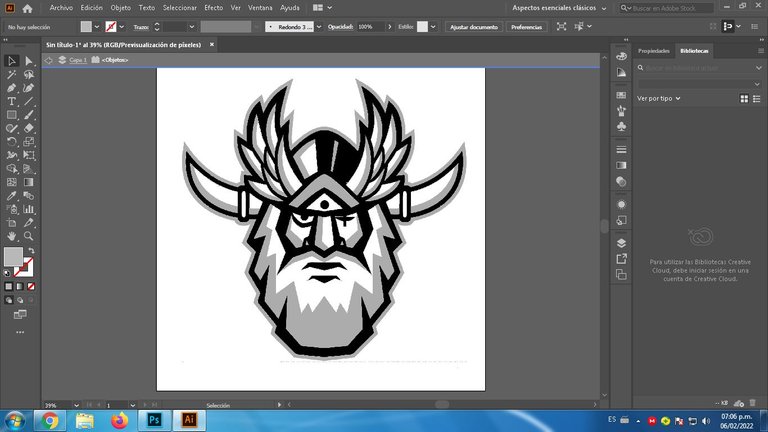Select the Selection tool arrow
The width and height of the screenshot is (768, 432).
12,61
